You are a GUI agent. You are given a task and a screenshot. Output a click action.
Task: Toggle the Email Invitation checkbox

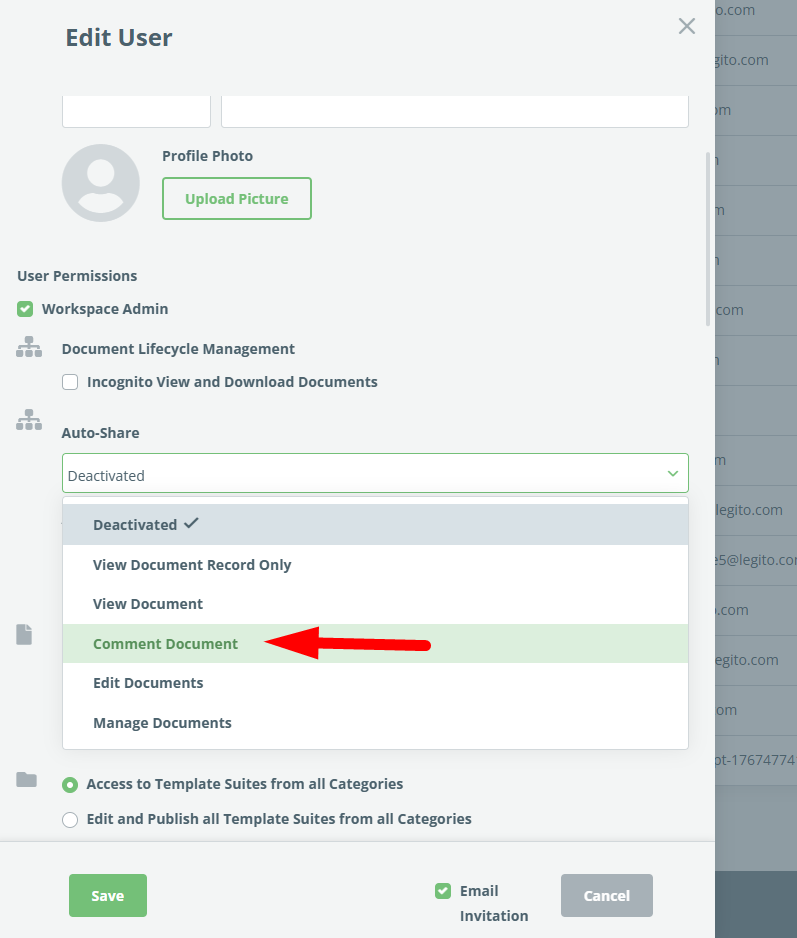click(443, 891)
